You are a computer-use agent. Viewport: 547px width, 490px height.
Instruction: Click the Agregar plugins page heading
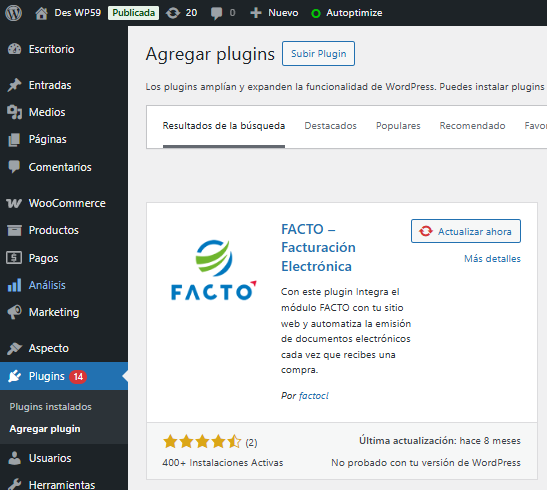(x=210, y=54)
